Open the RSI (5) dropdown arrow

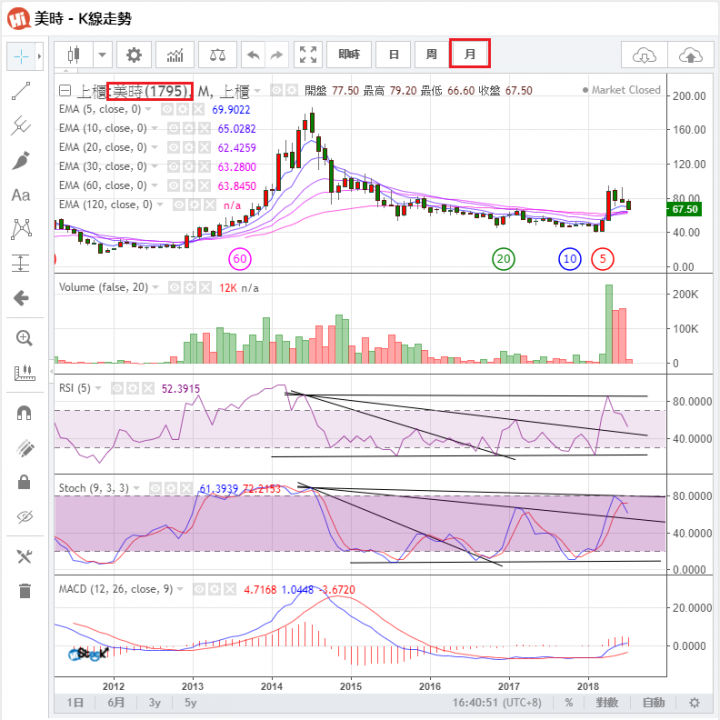click(98, 388)
